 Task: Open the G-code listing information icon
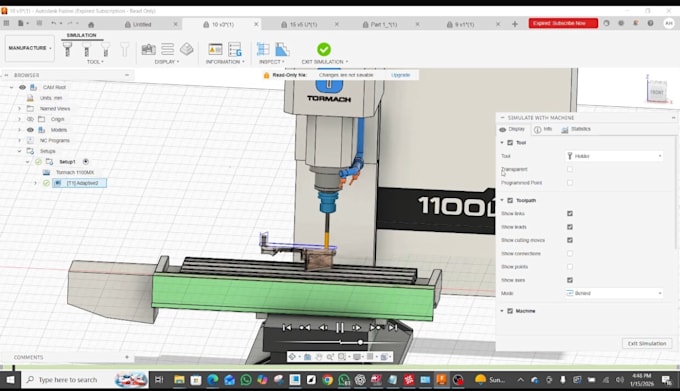(235, 49)
